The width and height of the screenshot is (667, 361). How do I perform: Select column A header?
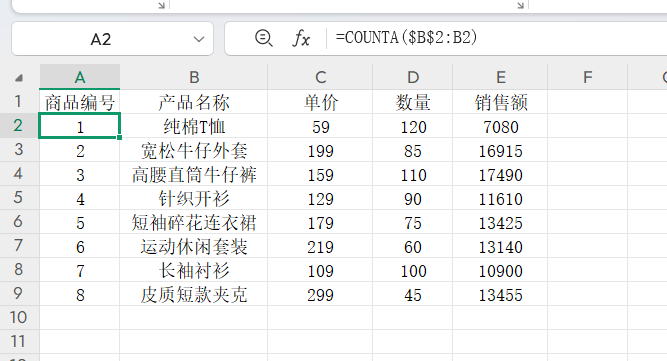[x=80, y=77]
